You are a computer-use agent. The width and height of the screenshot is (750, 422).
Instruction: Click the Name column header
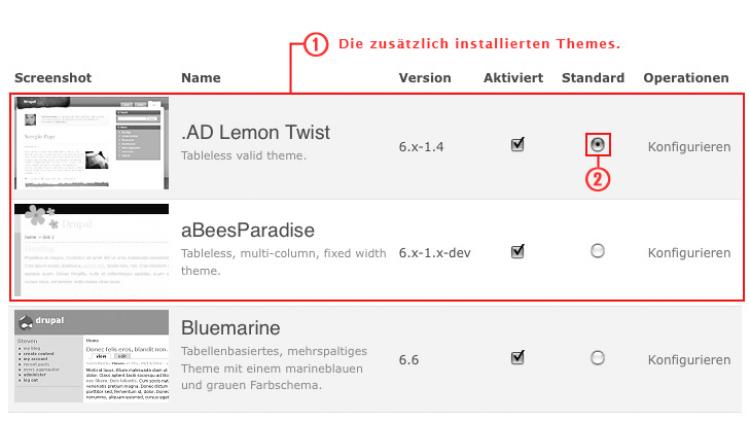tap(201, 77)
